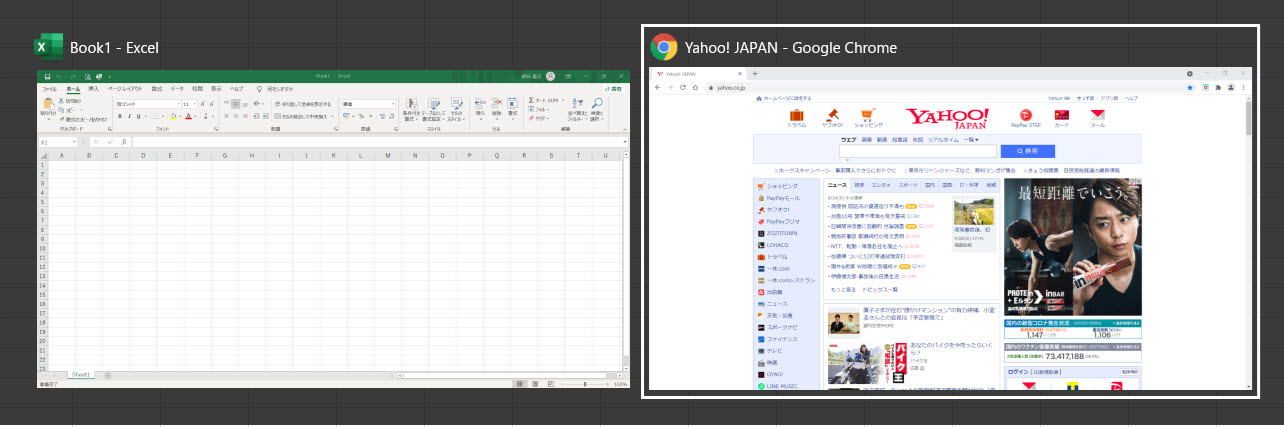
Task: Open the Excel font size dropdown
Action: tap(195, 104)
